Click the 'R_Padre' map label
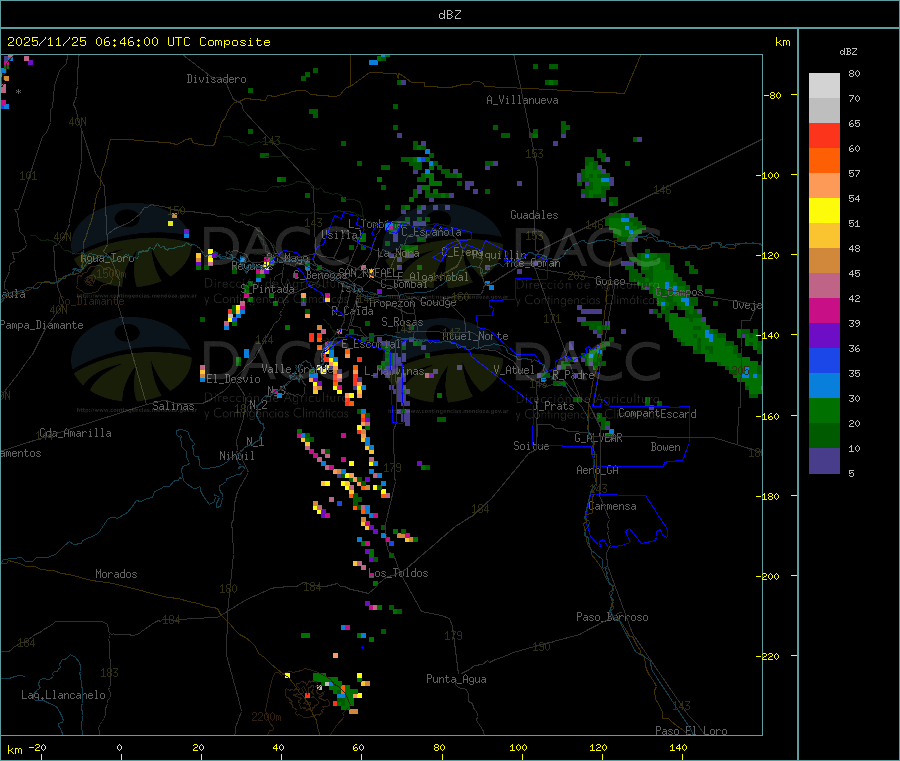Viewport: 900px width, 761px height. [573, 375]
